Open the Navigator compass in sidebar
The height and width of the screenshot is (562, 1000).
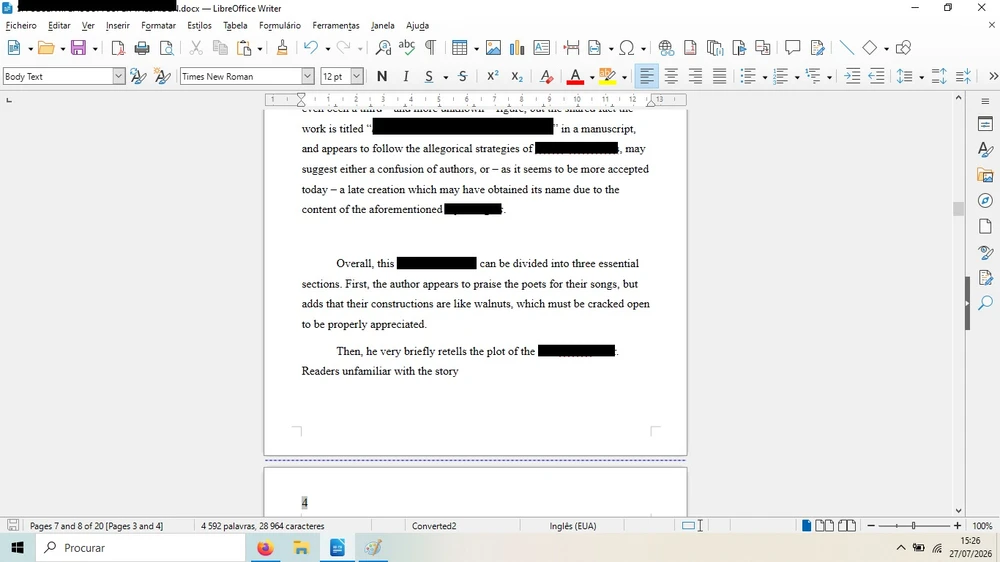tap(985, 201)
